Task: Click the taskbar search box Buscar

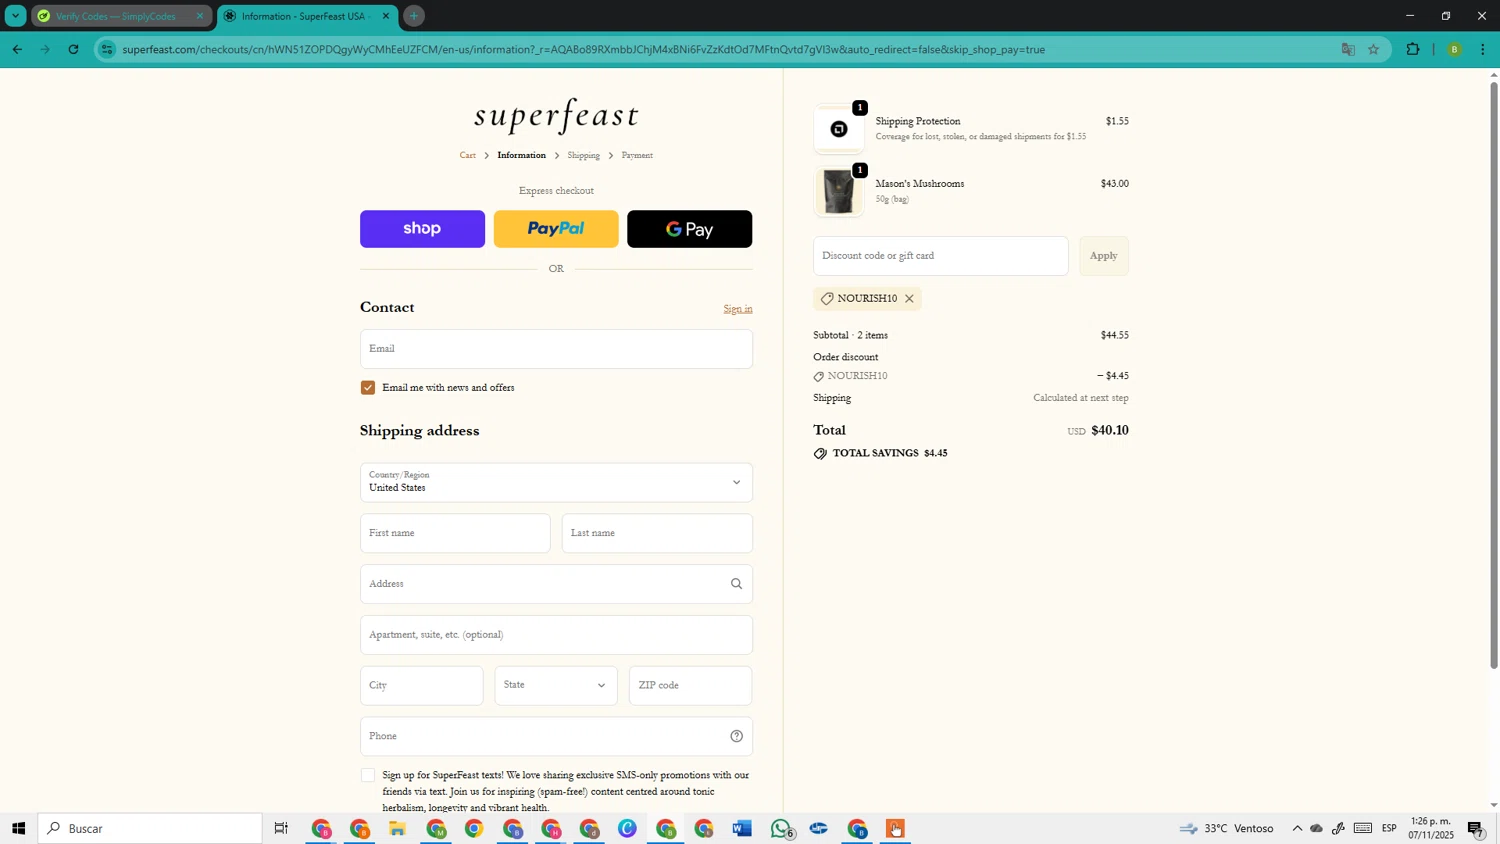Action: pyautogui.click(x=150, y=829)
